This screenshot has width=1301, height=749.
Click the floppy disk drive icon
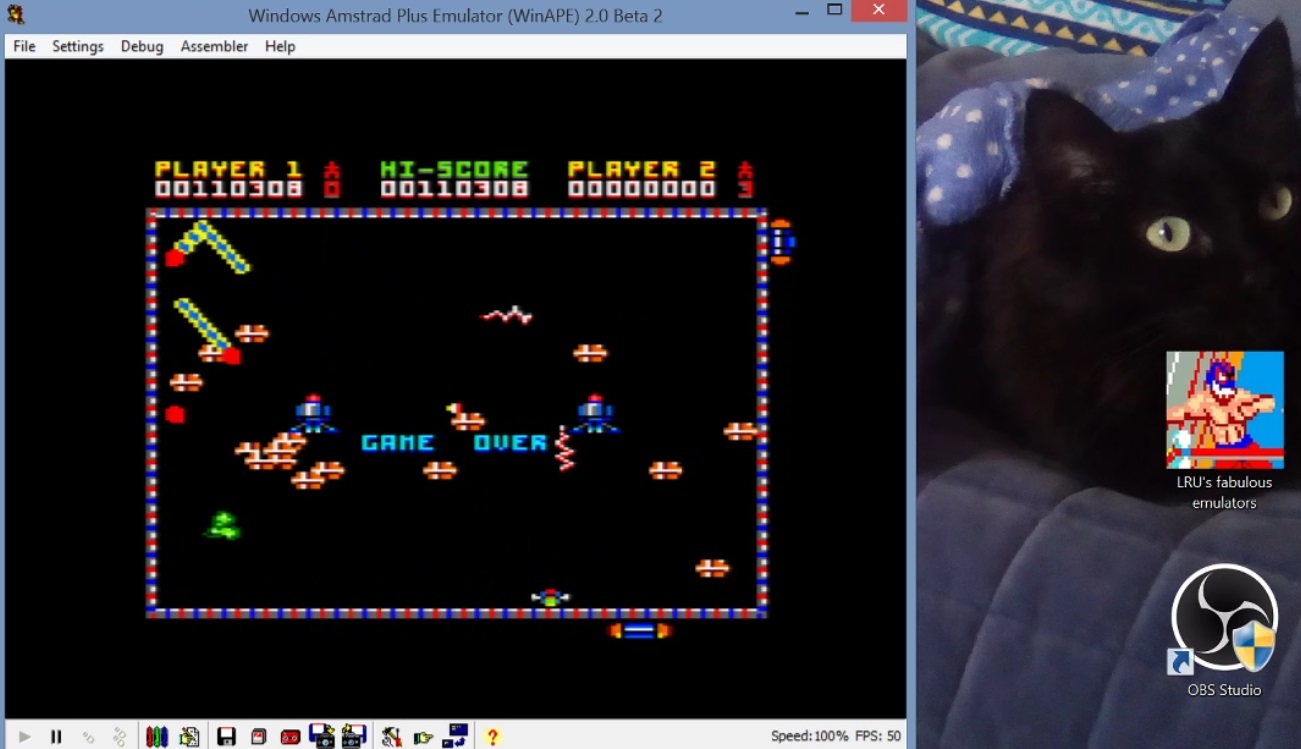(226, 737)
